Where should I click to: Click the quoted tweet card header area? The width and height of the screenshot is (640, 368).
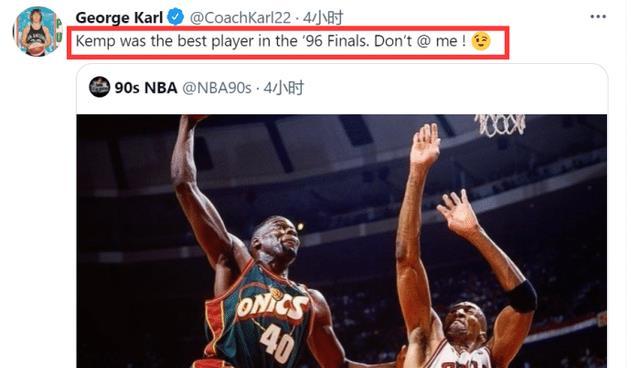(342, 89)
